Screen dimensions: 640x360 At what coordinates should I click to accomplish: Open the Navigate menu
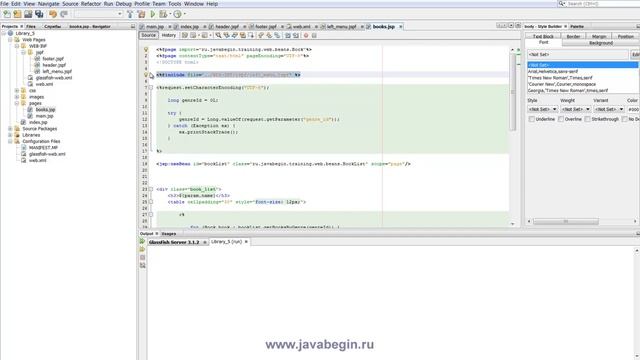49,4
